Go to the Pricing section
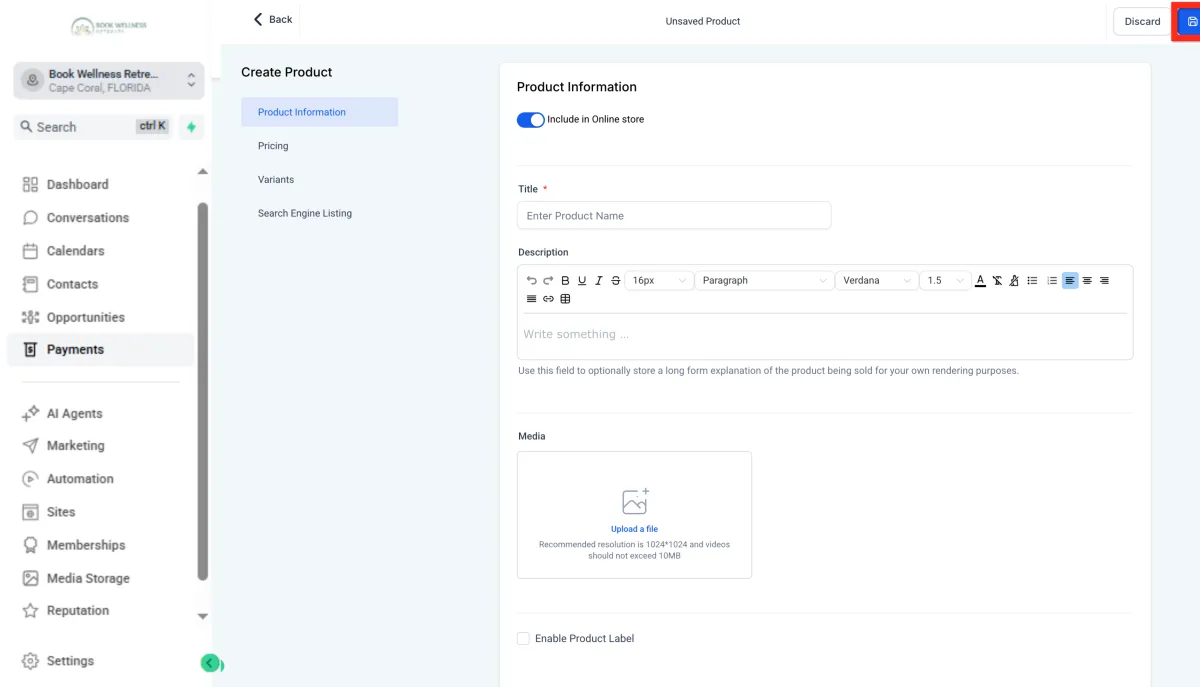 point(273,146)
